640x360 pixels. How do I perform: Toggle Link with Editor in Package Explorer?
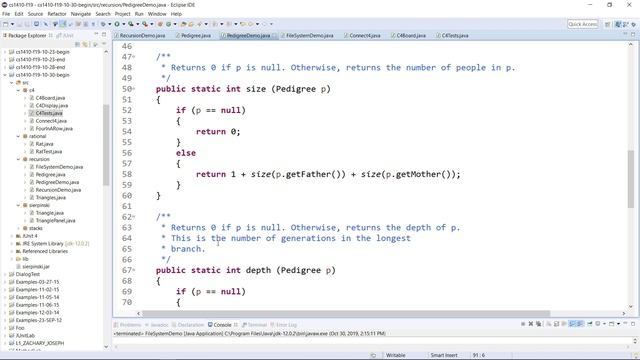[x=85, y=44]
